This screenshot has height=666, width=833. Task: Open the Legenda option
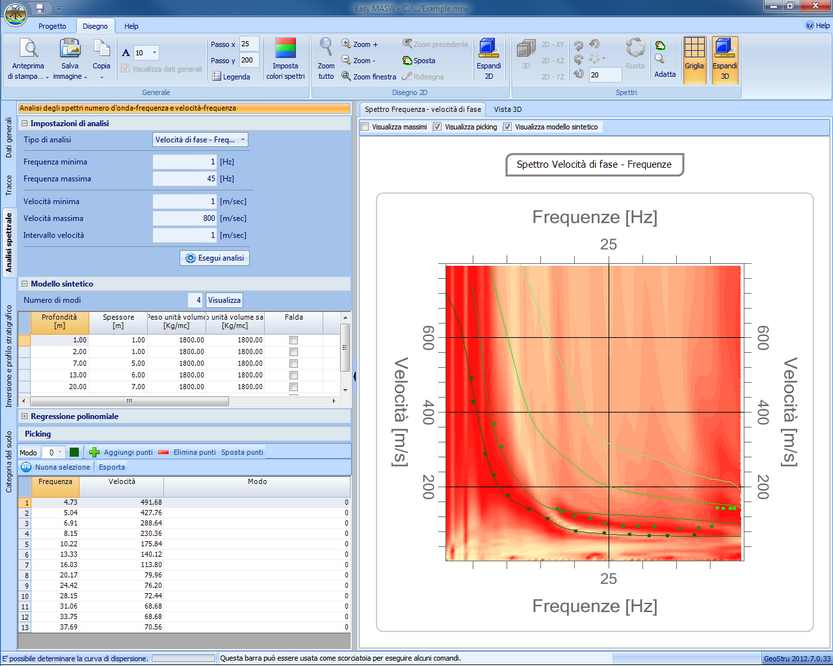(x=231, y=76)
